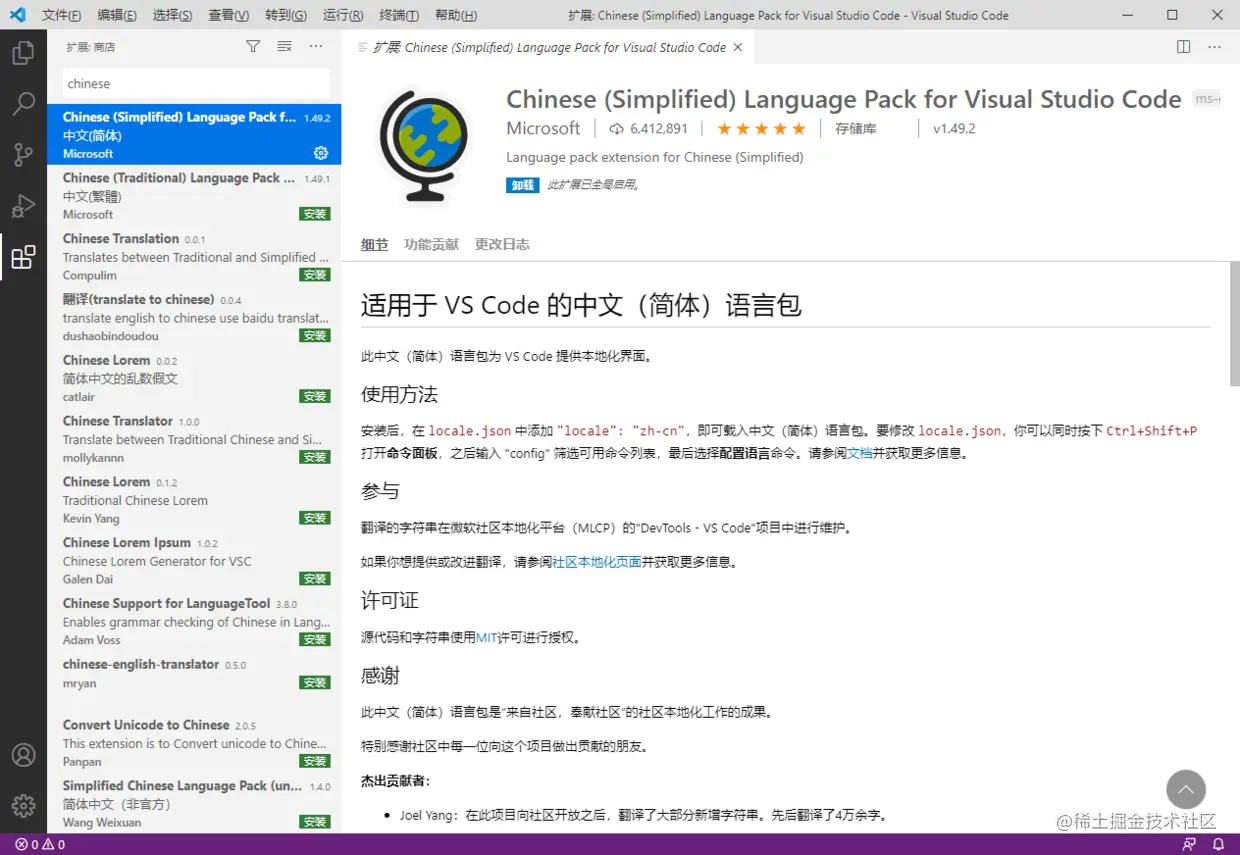
Task: Switch to the 细节 tab
Action: click(374, 245)
